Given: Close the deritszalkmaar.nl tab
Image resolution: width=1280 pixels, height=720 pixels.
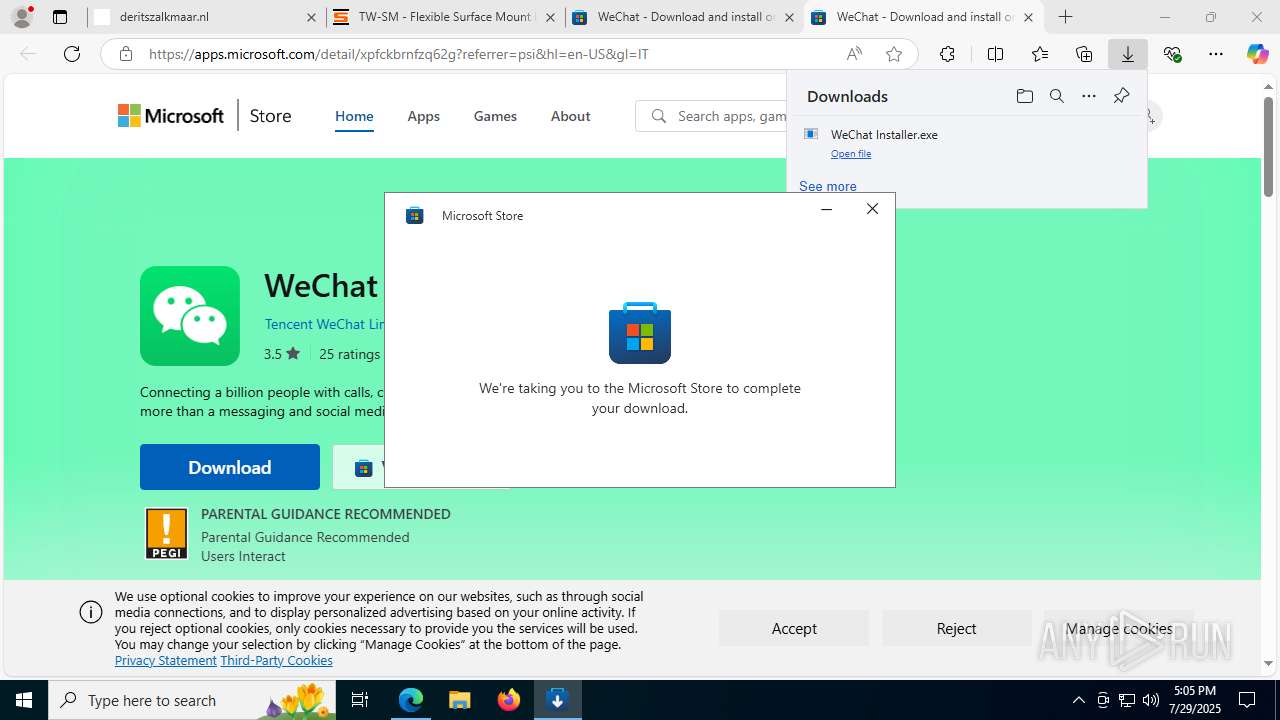Looking at the screenshot, I should (x=311, y=17).
